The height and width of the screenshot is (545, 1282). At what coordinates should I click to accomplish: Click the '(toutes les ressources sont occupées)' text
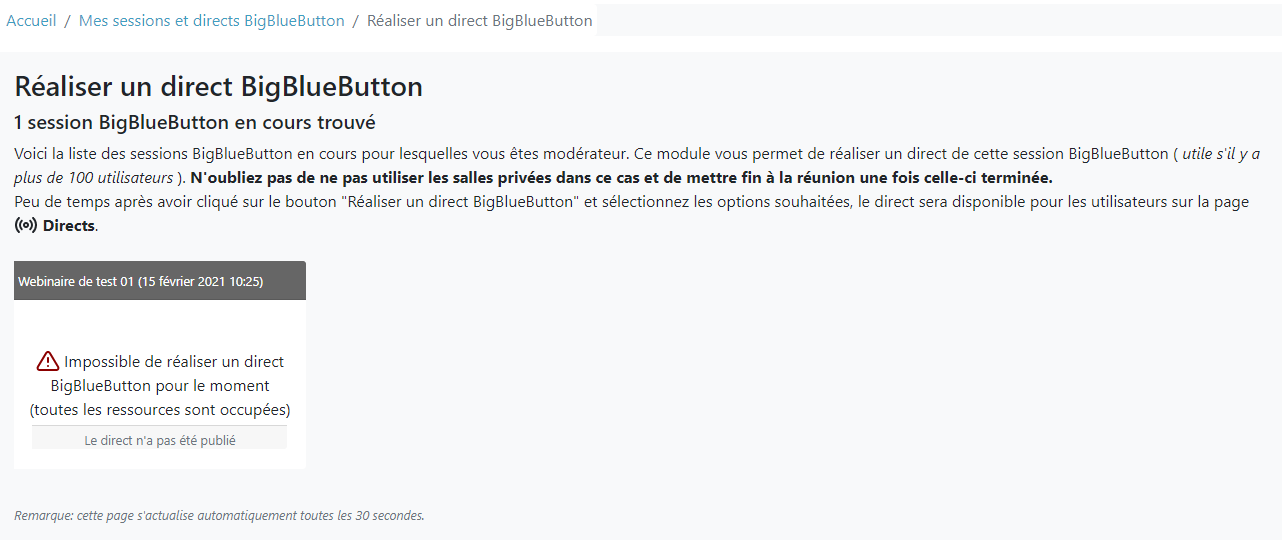[160, 410]
